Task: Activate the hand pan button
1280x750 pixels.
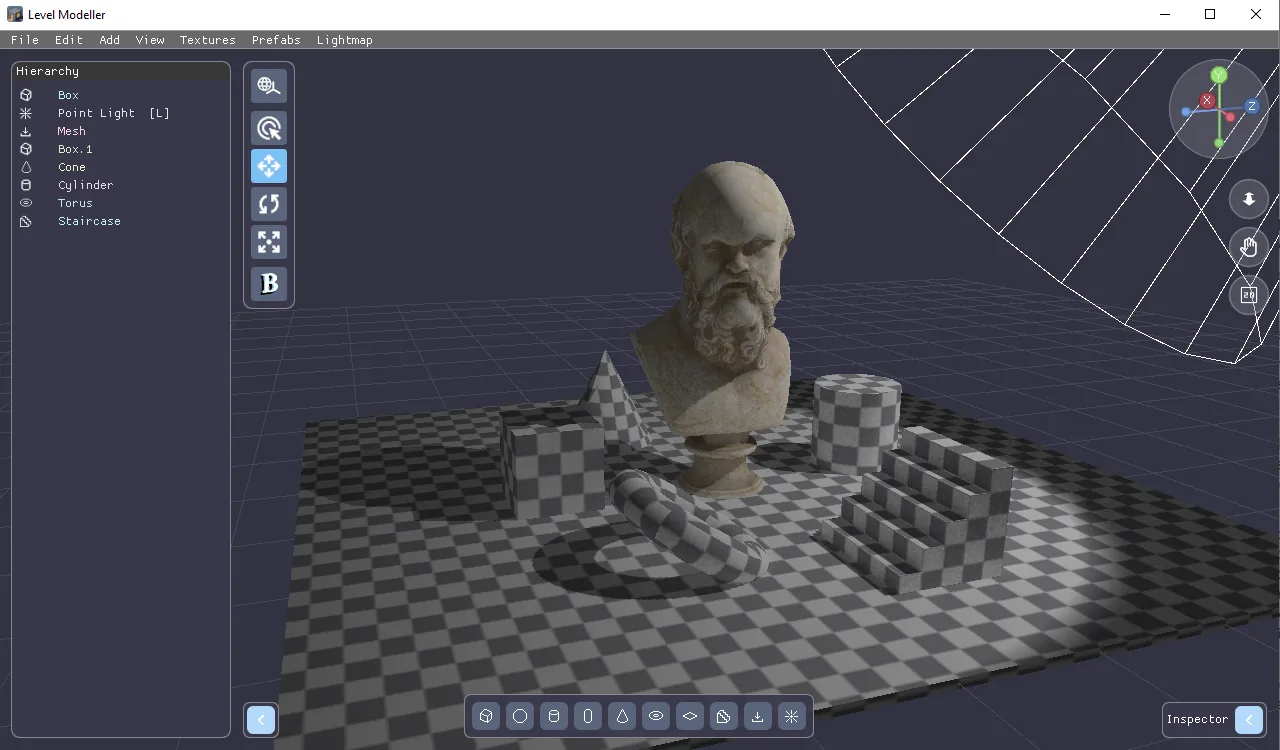Action: click(1249, 247)
